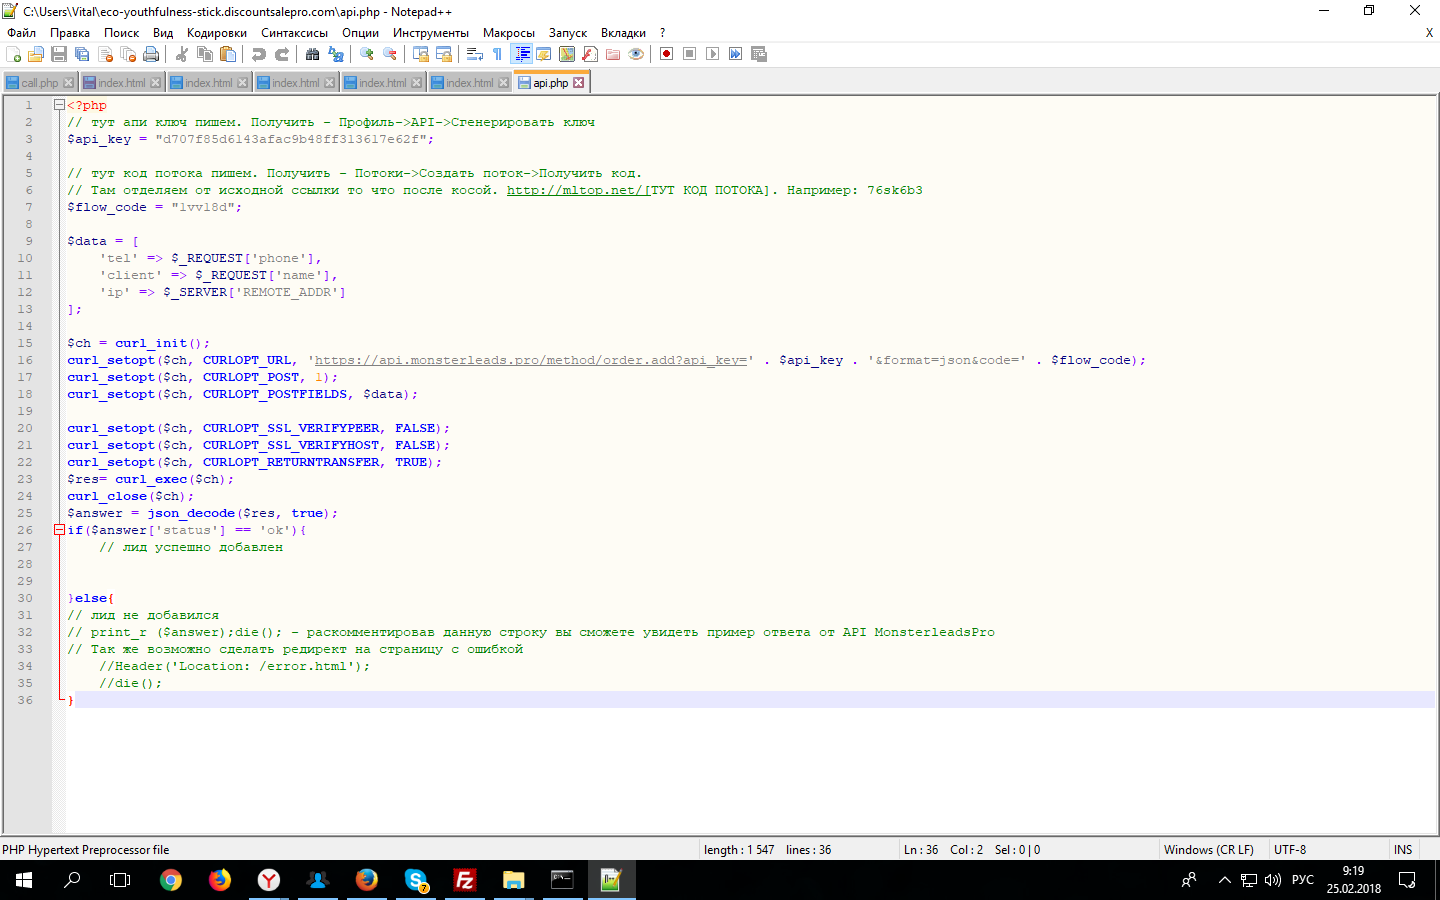The width and height of the screenshot is (1440, 900).
Task: Open the Кодировки menu
Action: tap(216, 33)
